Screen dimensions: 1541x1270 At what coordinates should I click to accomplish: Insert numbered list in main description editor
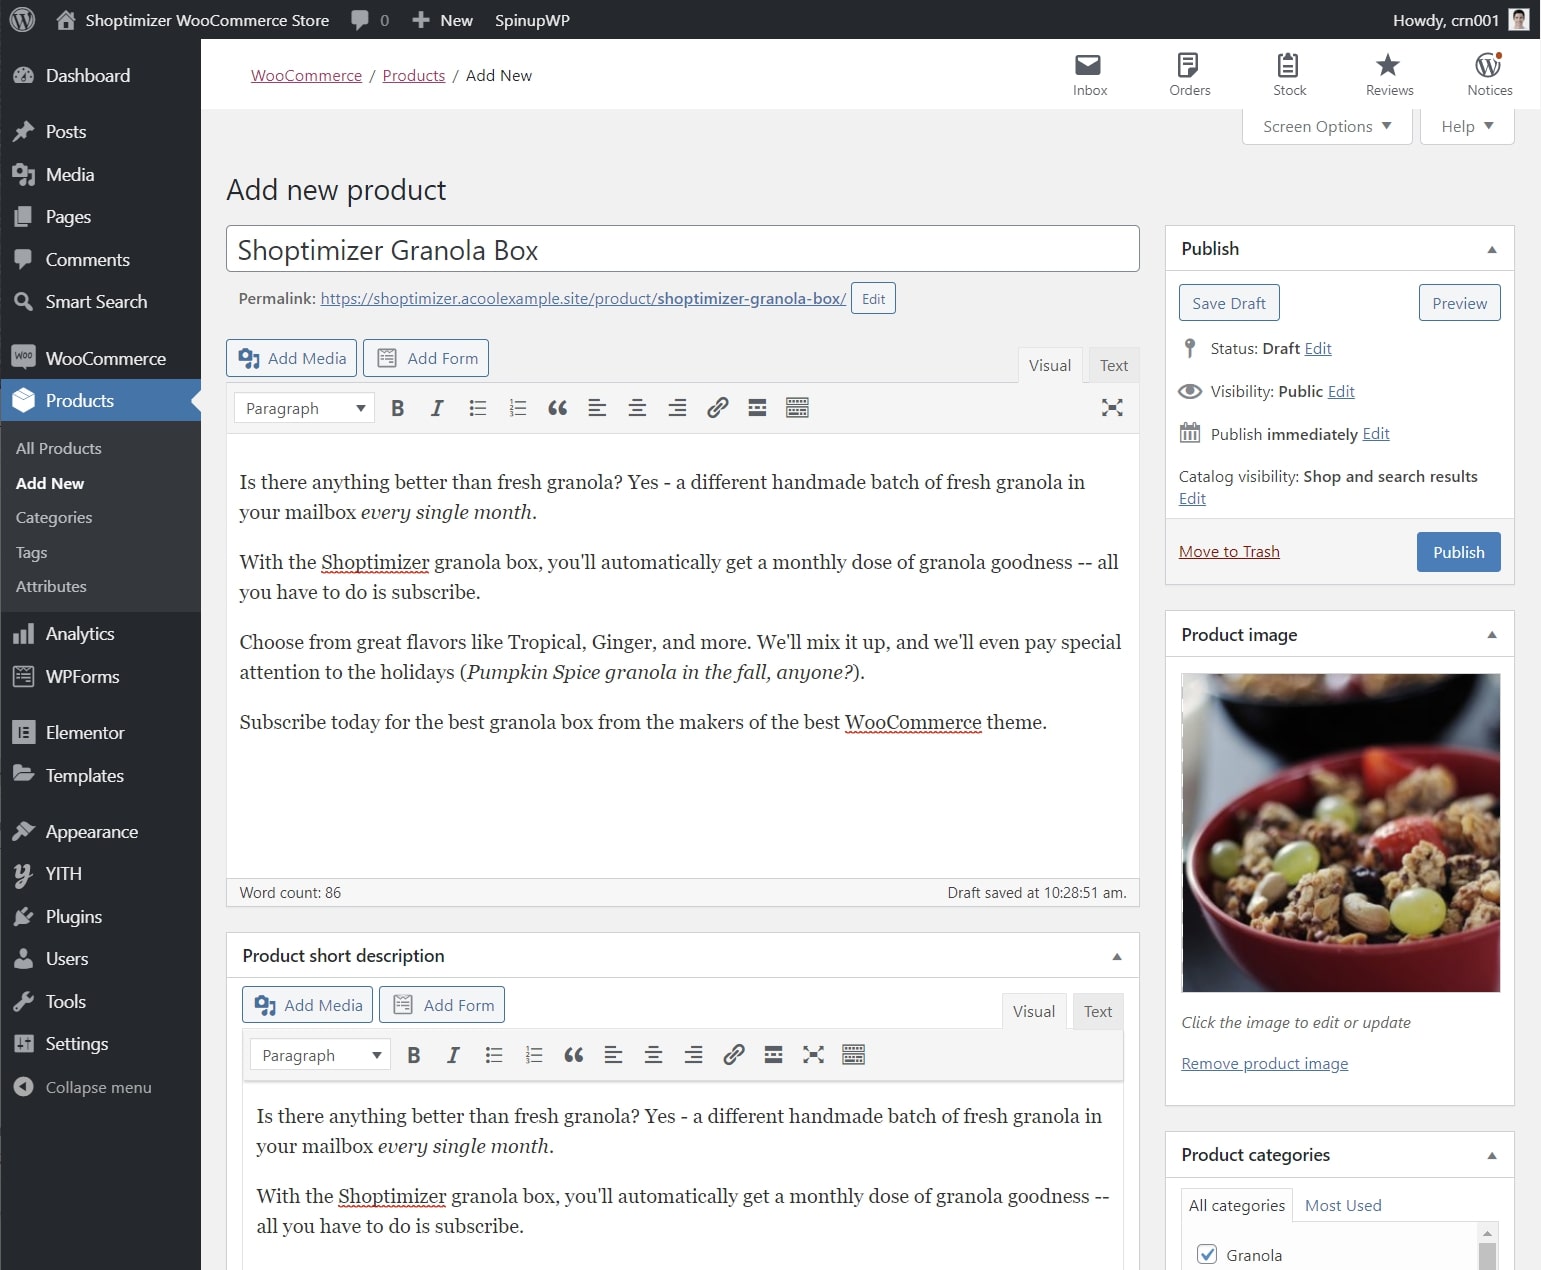[x=518, y=408]
